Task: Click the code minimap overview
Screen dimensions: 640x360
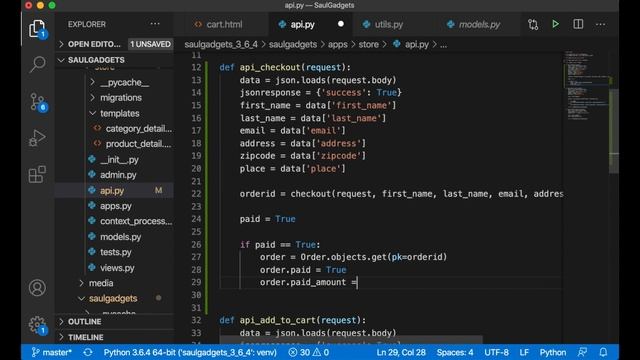Action: 586,86
